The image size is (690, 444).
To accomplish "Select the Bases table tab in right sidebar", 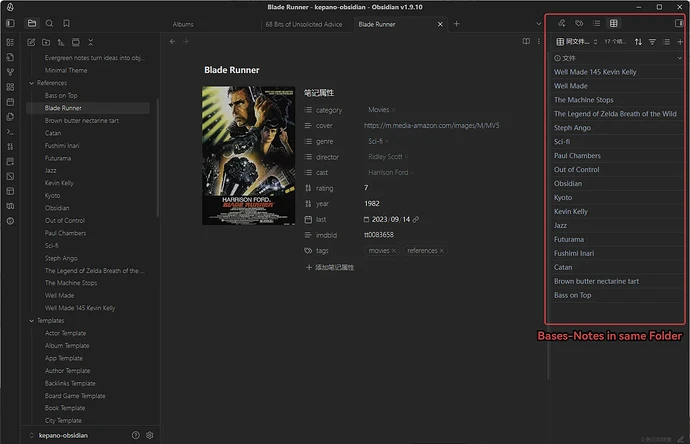I will 613,23.
